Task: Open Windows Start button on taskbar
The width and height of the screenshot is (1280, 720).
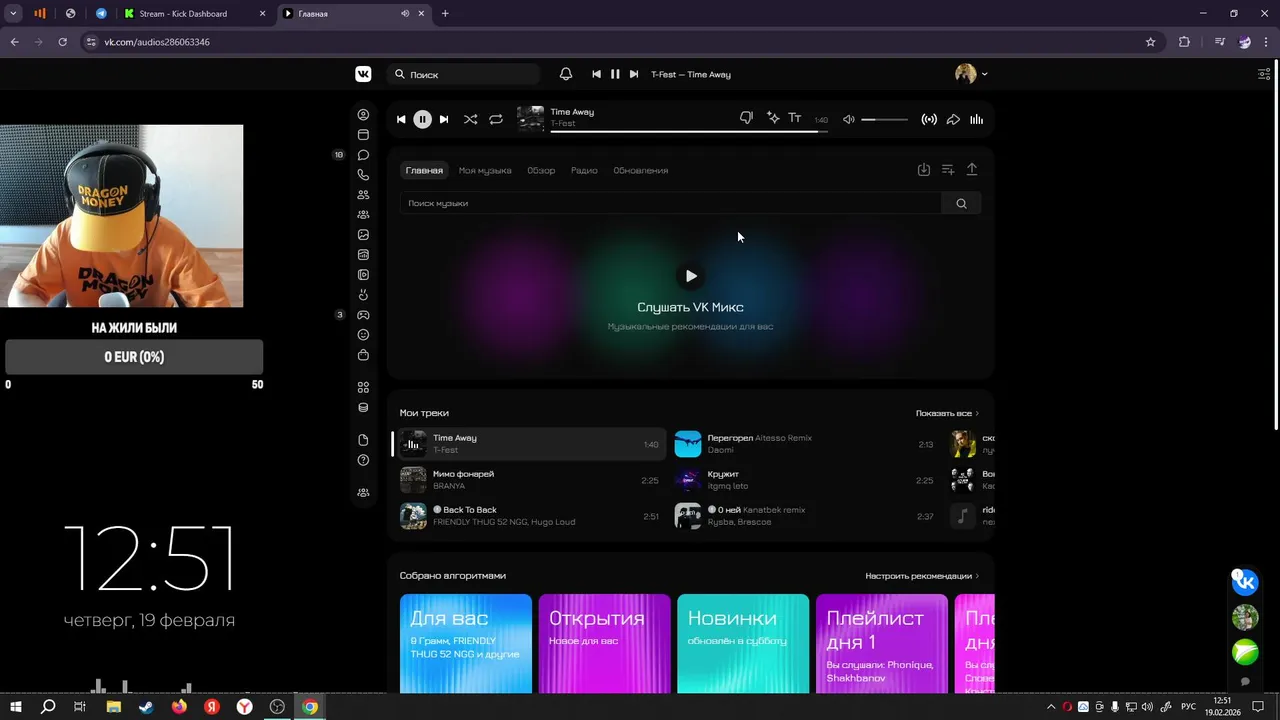Action: pyautogui.click(x=16, y=707)
